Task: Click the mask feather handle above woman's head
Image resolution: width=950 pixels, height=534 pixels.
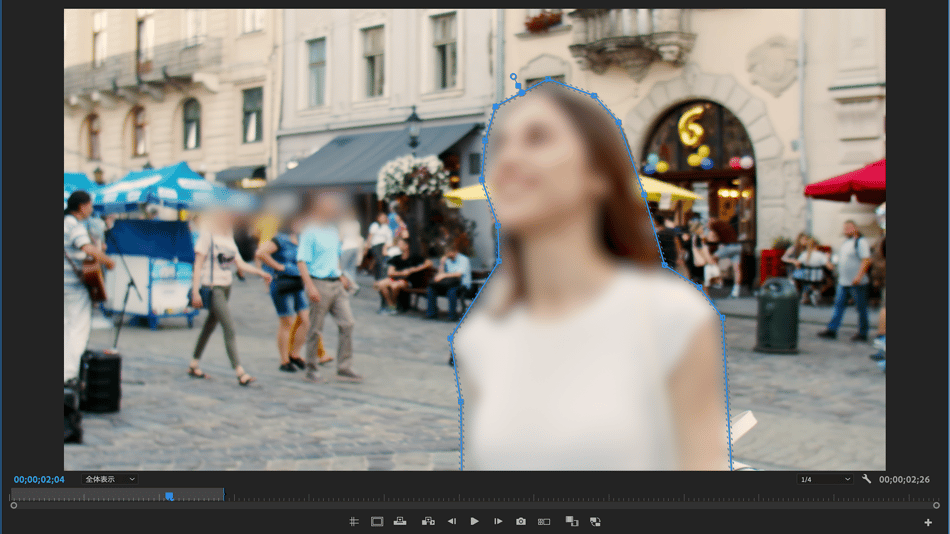Action: coord(514,76)
